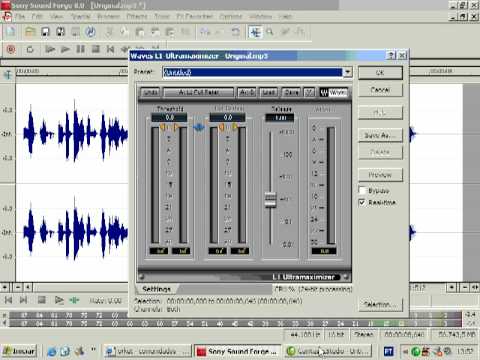480x360 pixels.
Task: Click the Preview button
Action: [x=380, y=175]
